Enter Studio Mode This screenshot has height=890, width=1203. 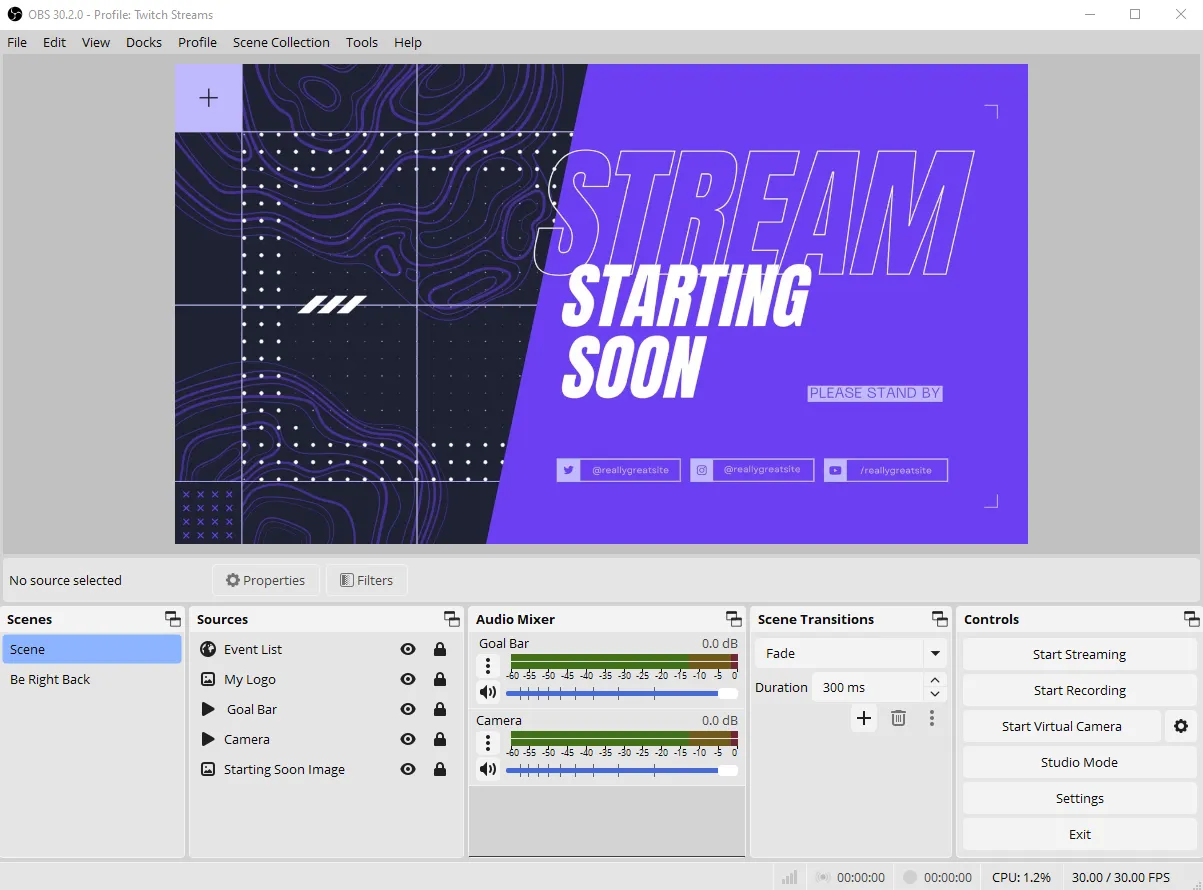click(1079, 762)
